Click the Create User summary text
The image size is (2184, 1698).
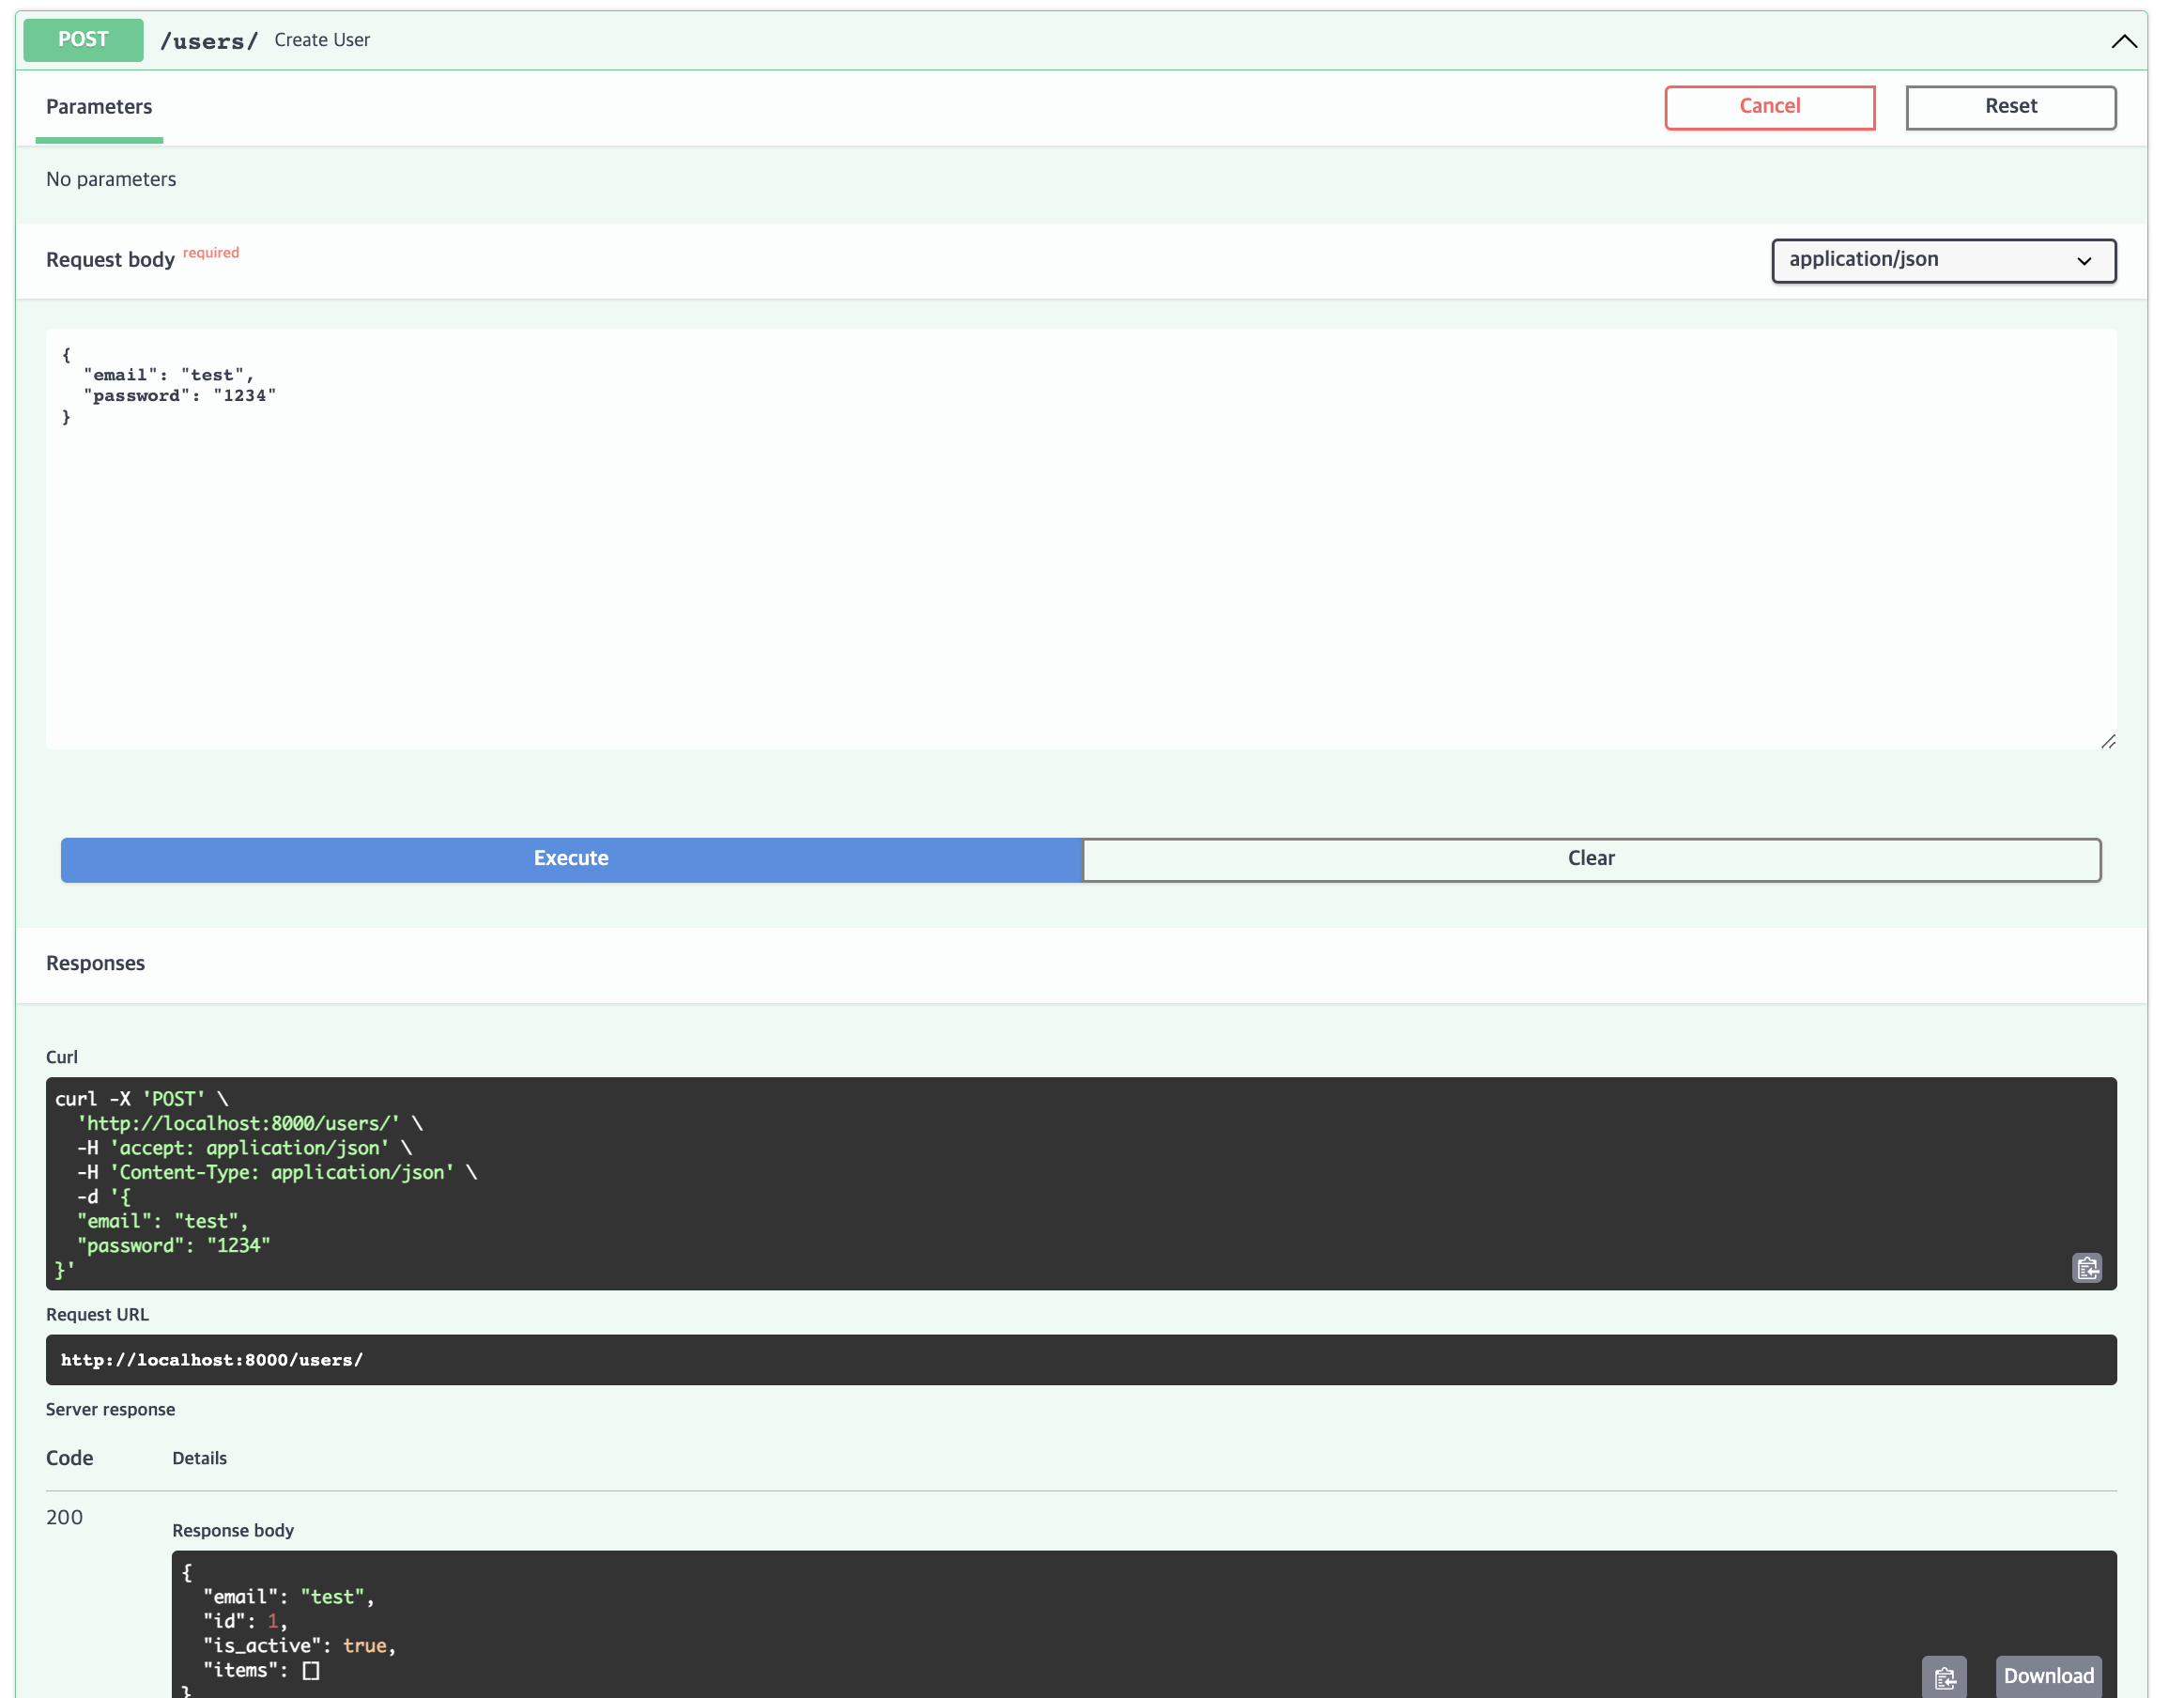pos(322,41)
